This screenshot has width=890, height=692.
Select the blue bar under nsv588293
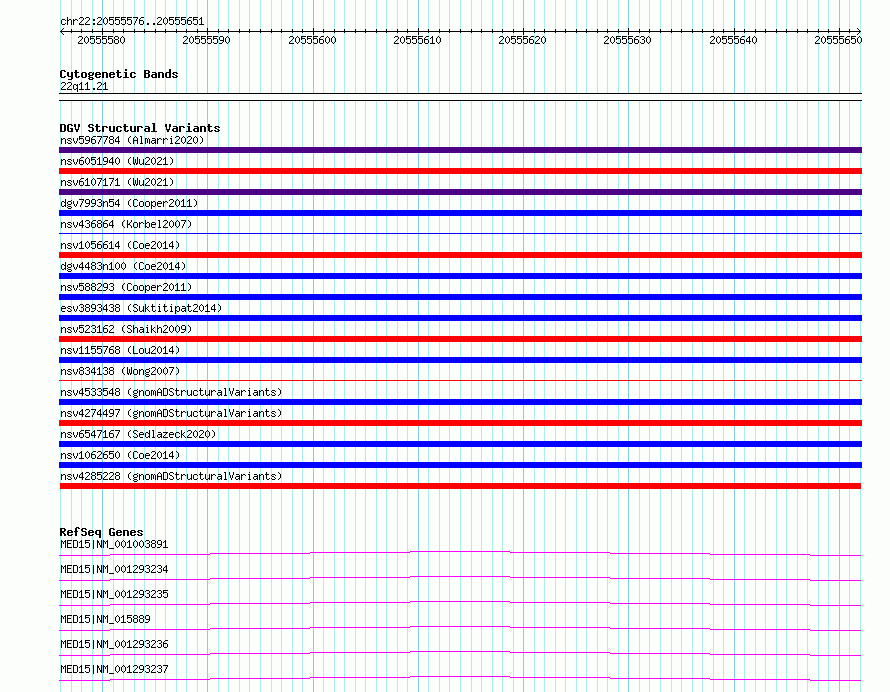pyautogui.click(x=460, y=297)
